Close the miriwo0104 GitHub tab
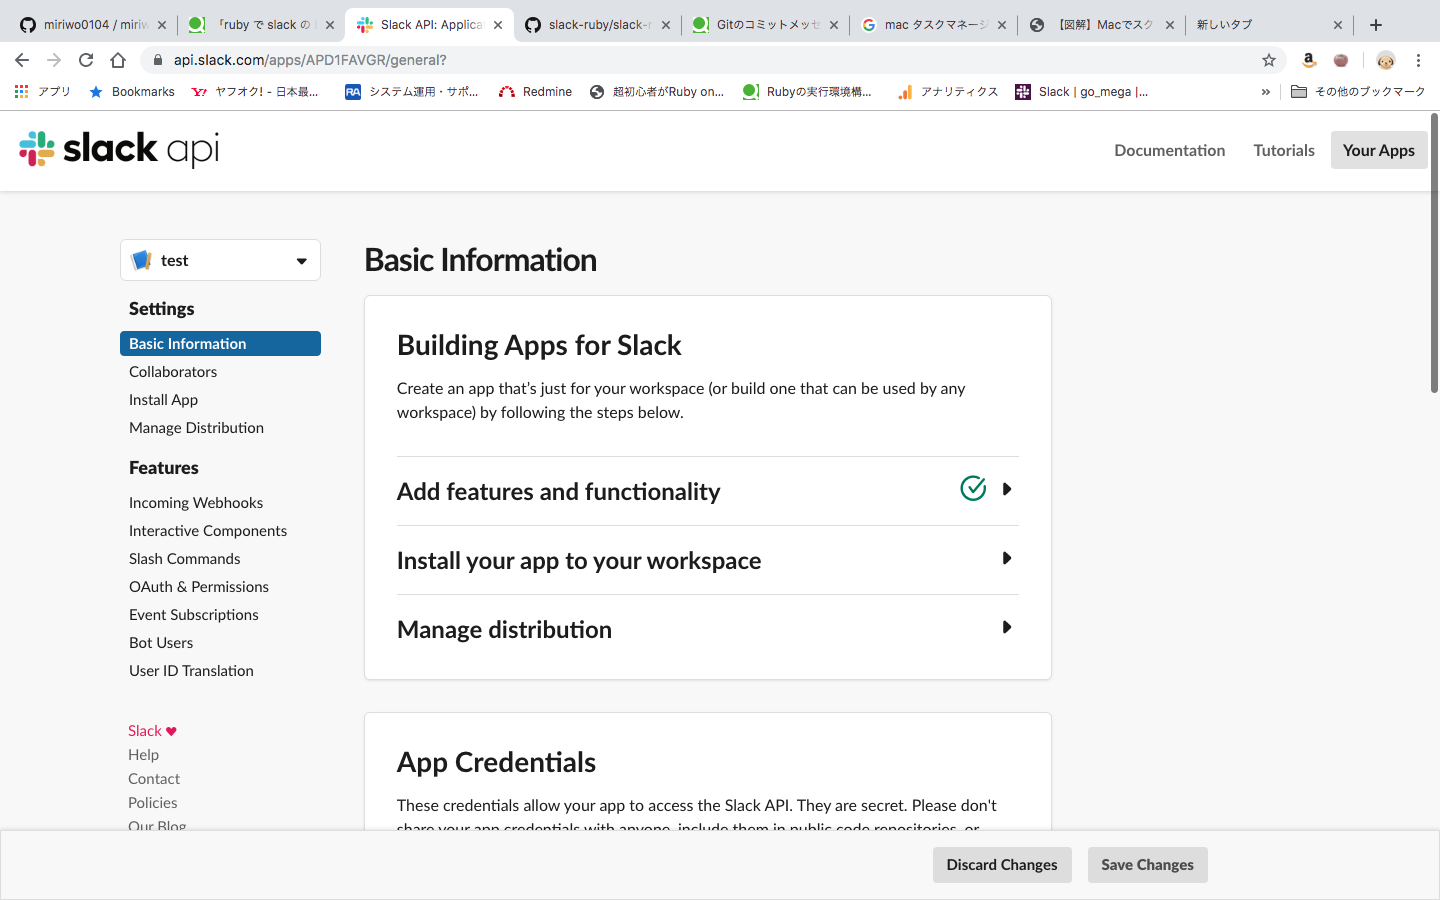The height and width of the screenshot is (900, 1440). click(162, 25)
